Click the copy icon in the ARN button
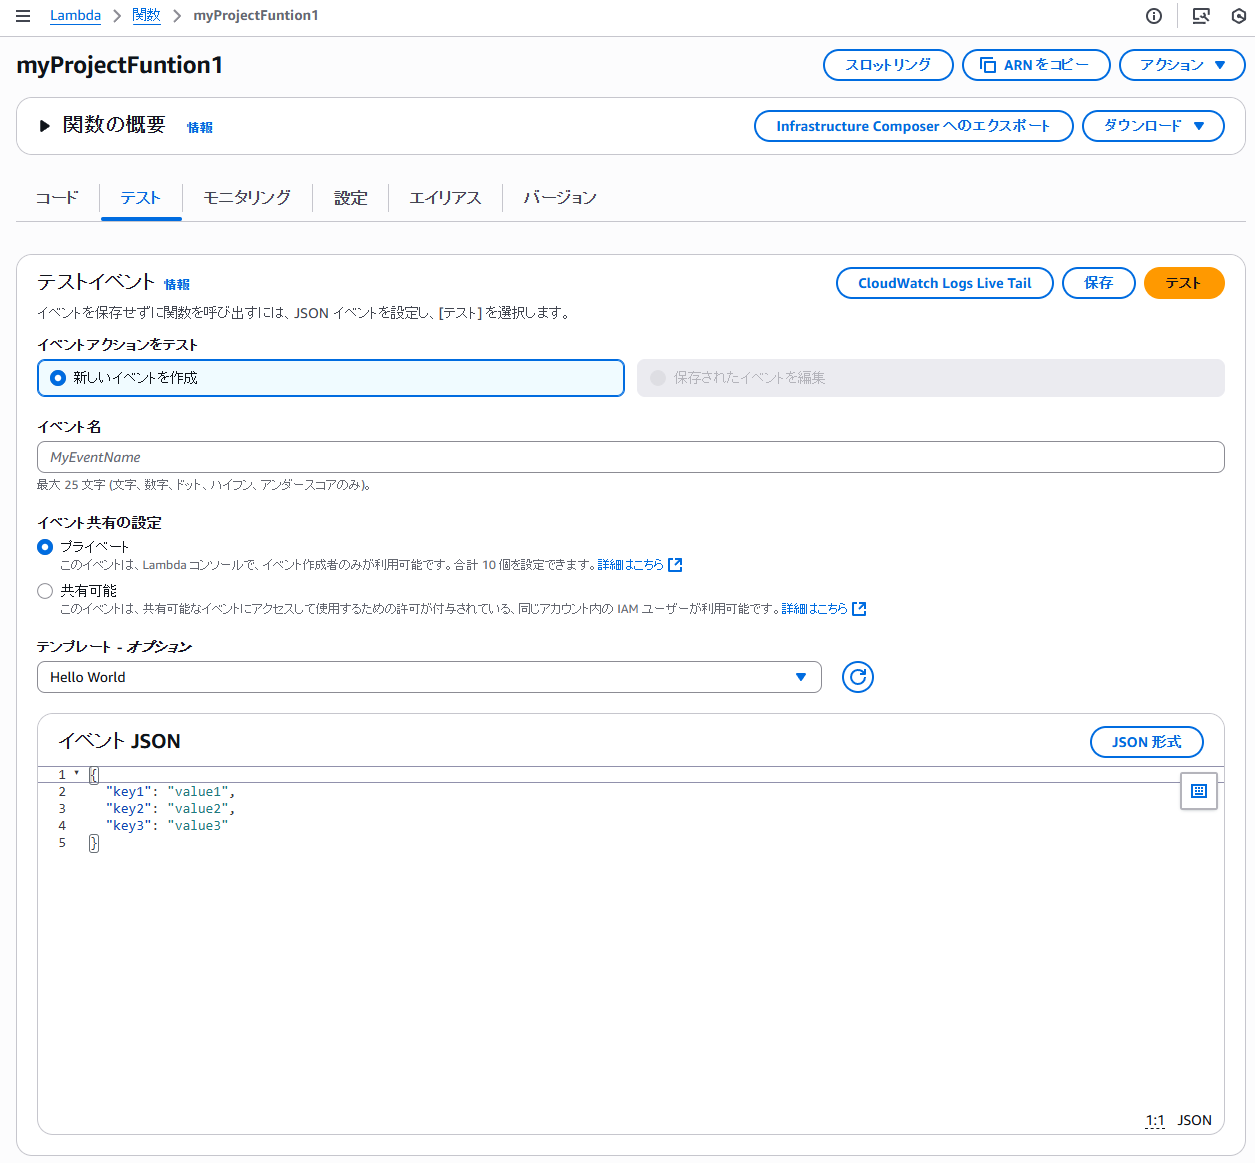Screen dimensions: 1255x1163 [x=988, y=65]
